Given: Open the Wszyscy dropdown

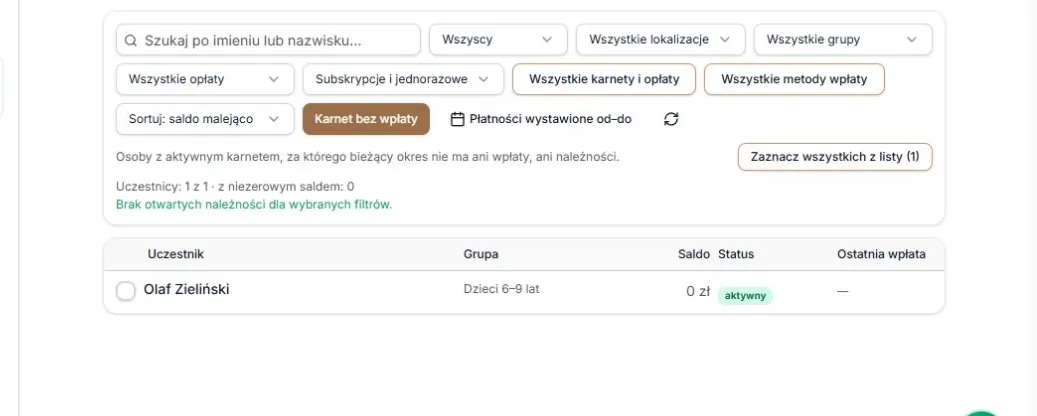Looking at the screenshot, I should (498, 40).
